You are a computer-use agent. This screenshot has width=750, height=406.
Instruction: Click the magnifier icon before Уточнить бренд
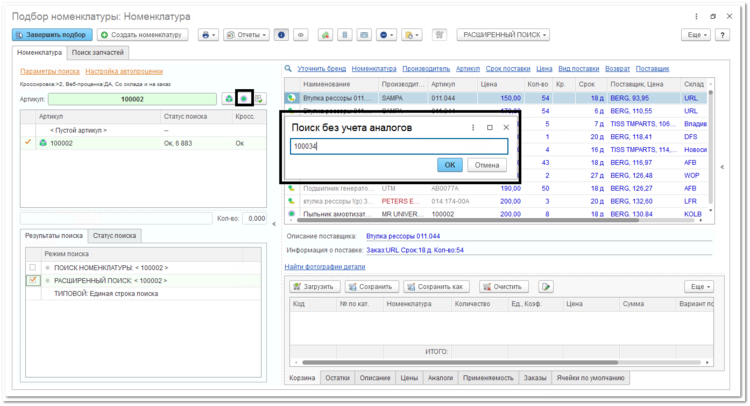pos(288,68)
